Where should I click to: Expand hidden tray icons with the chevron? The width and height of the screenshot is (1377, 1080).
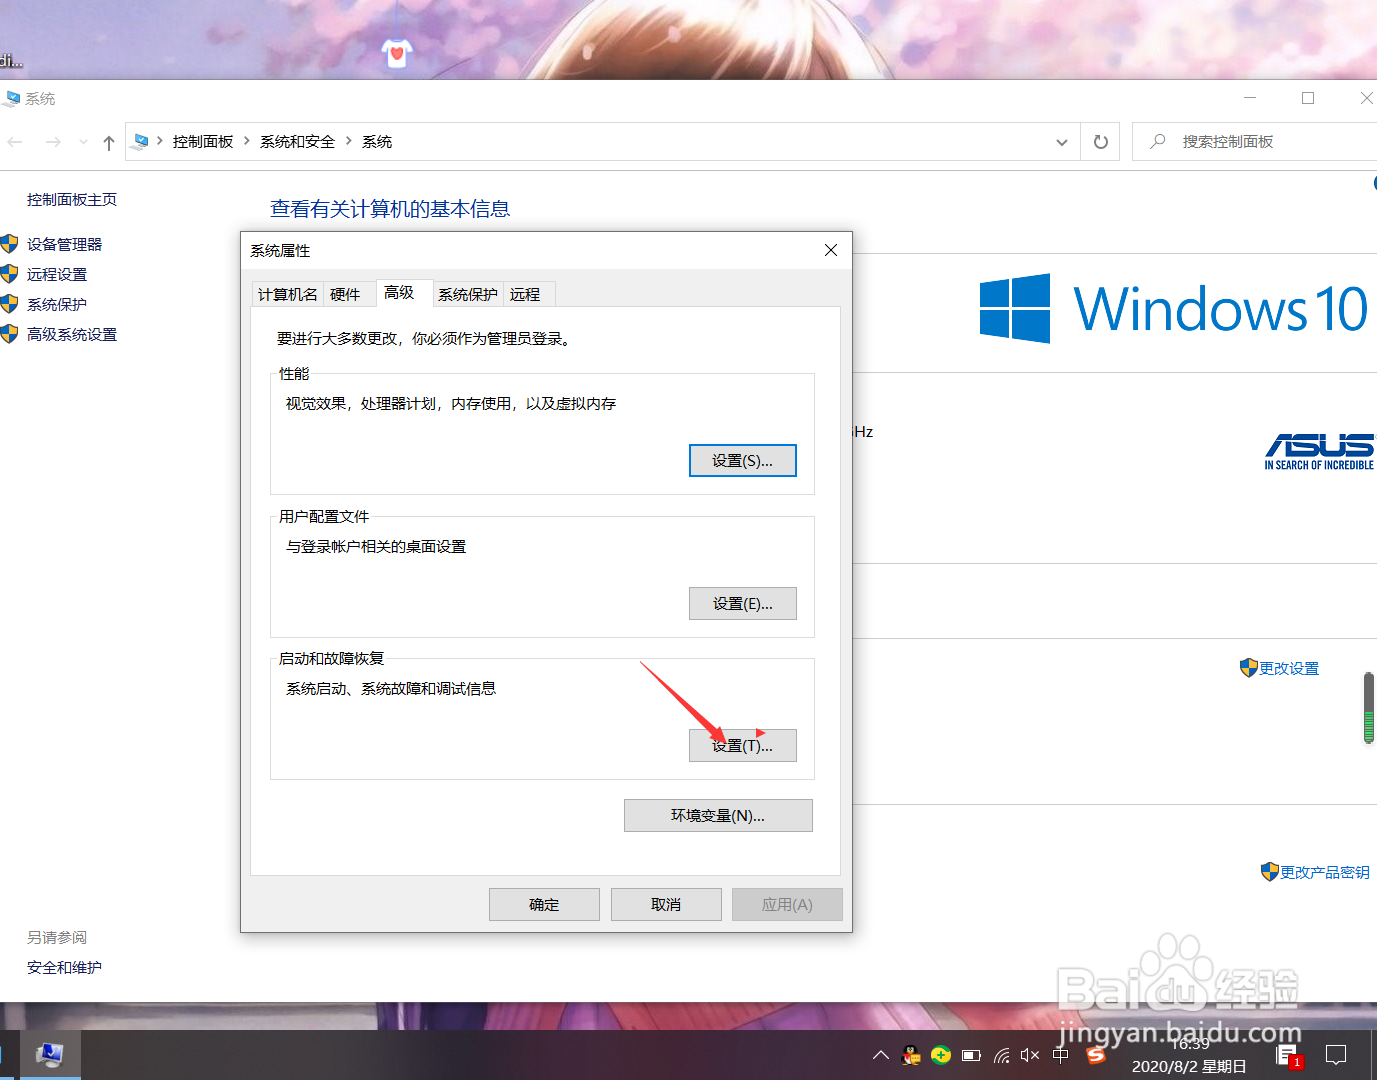coord(880,1055)
